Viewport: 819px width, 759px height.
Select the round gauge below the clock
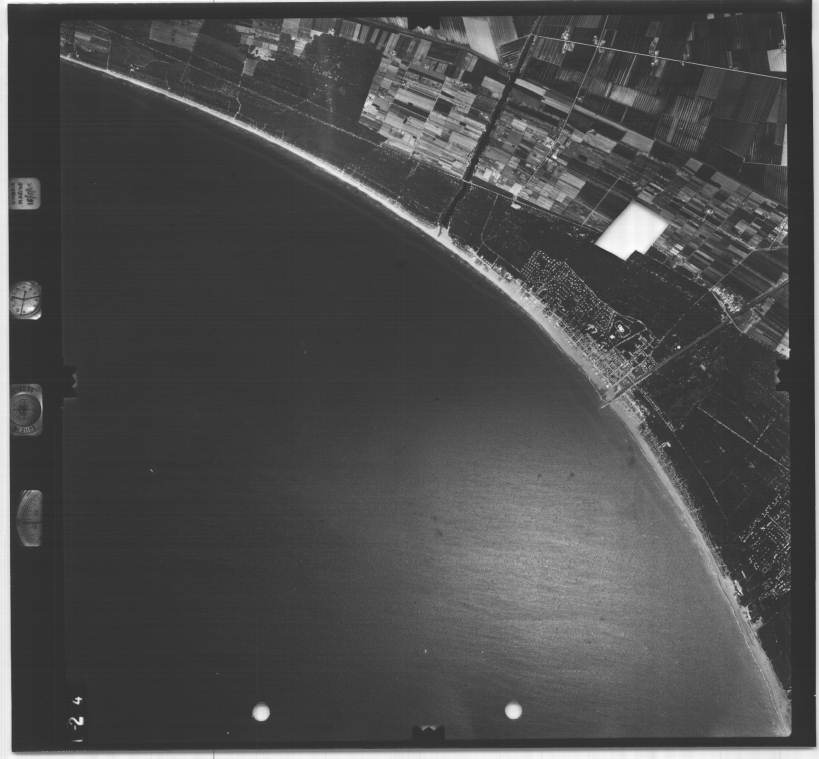[27, 409]
